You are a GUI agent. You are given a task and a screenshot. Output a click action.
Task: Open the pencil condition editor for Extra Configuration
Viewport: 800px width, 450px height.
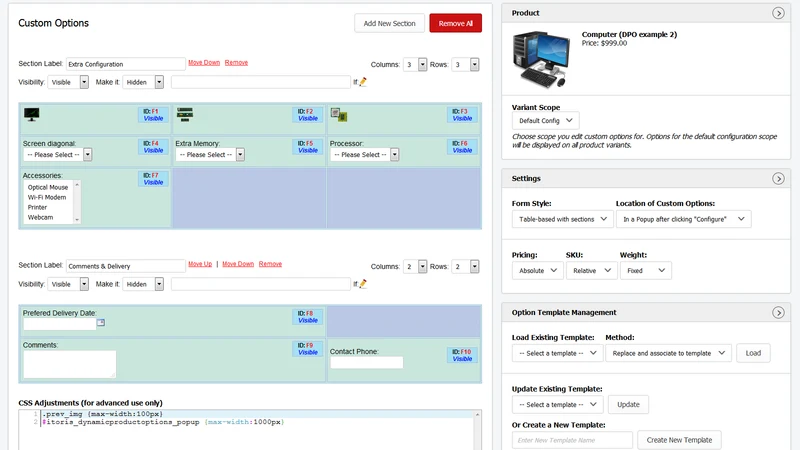tap(363, 82)
